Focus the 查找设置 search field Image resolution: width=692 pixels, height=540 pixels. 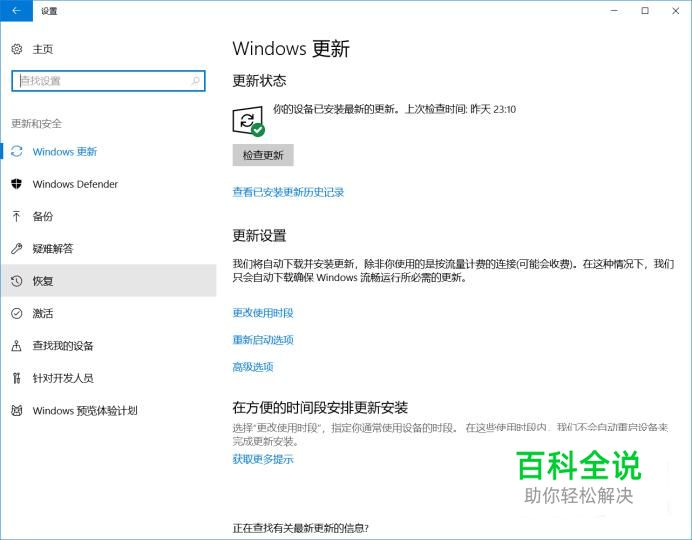coord(108,81)
